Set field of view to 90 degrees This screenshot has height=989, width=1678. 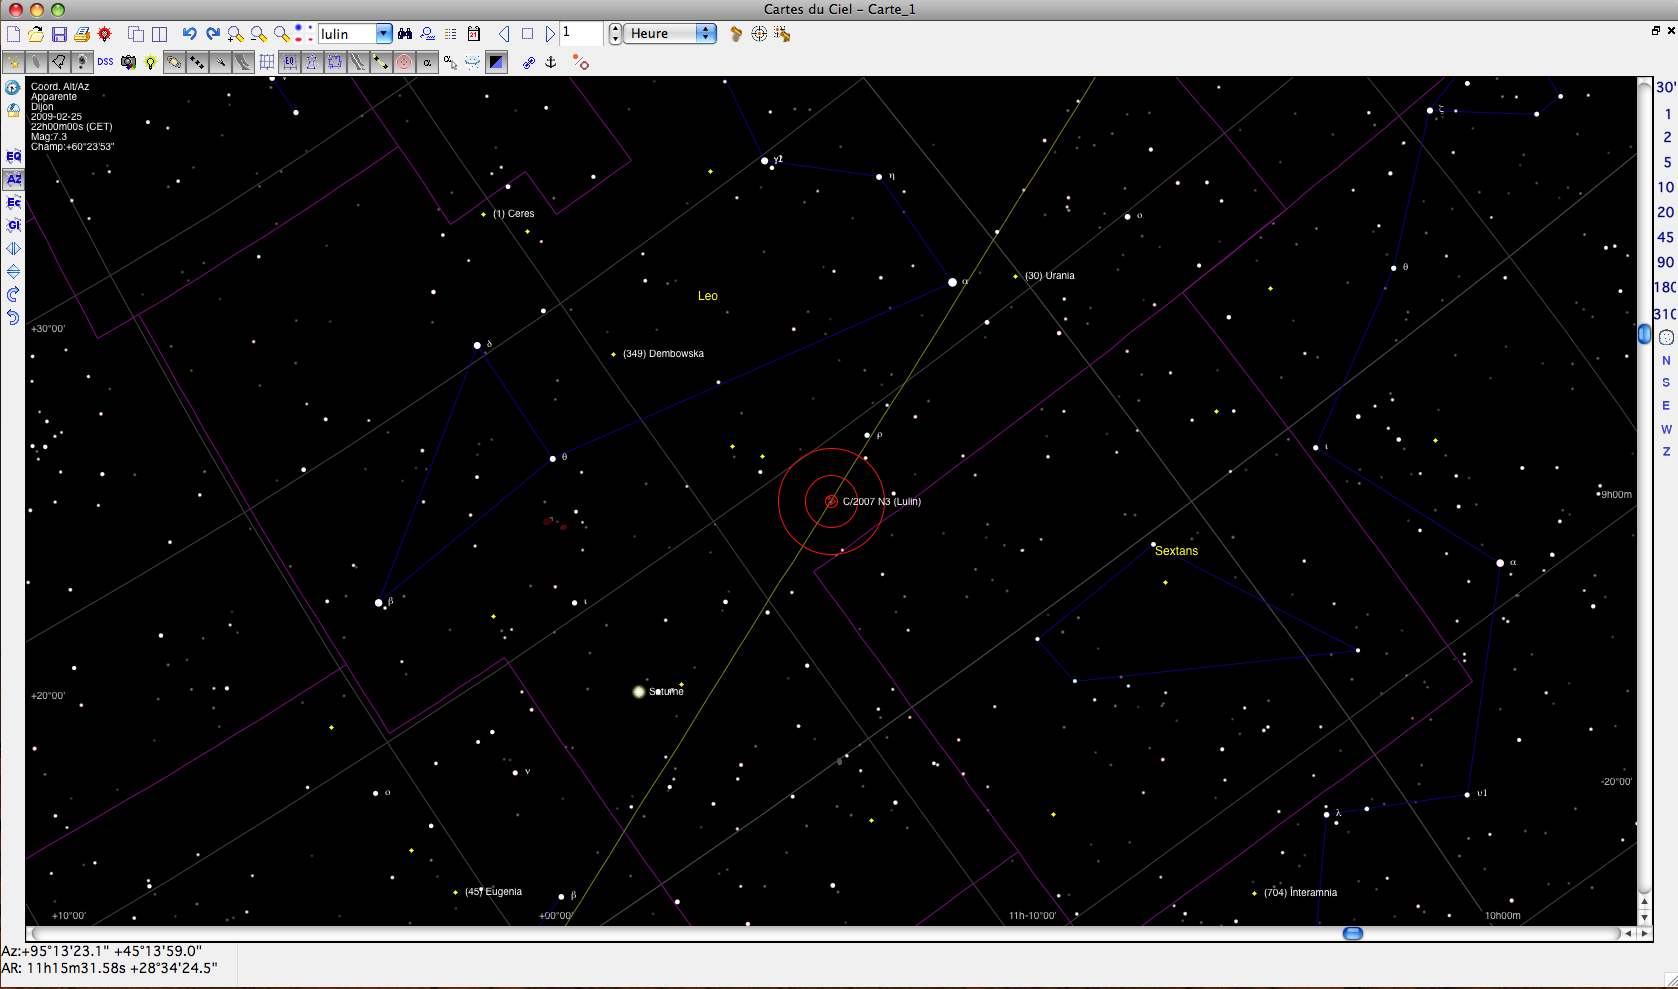click(x=1665, y=262)
